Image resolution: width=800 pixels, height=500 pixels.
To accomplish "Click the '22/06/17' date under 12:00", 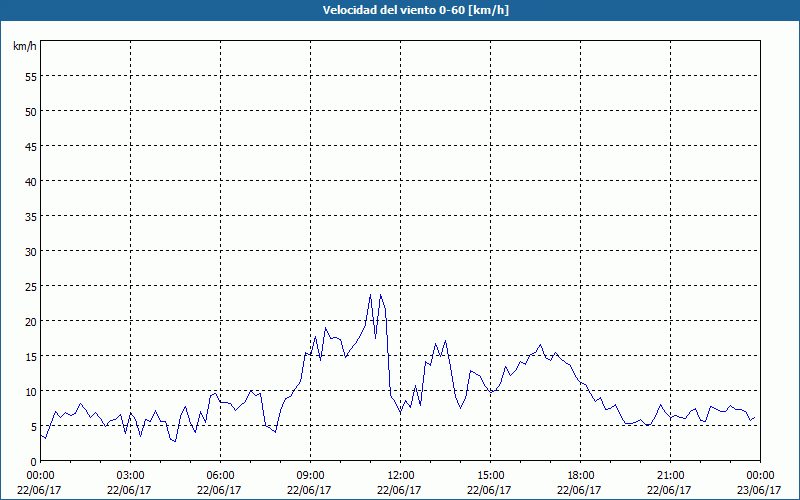I will tap(399, 490).
